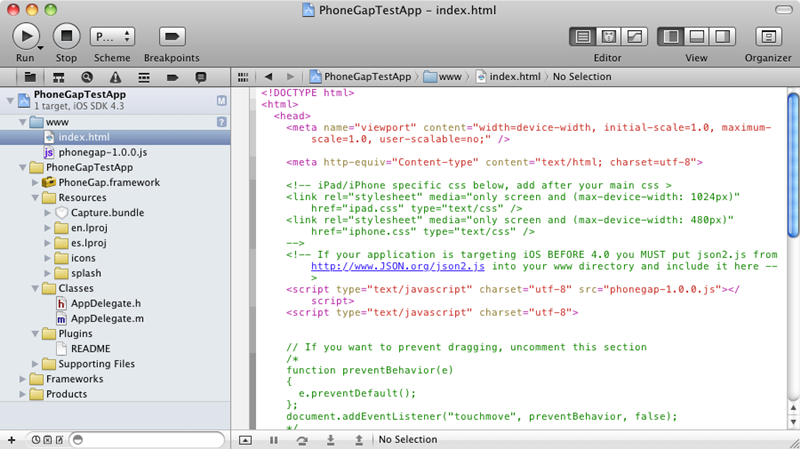The image size is (800, 449).
Task: Collapse the www folder
Action: pyautogui.click(x=22, y=122)
